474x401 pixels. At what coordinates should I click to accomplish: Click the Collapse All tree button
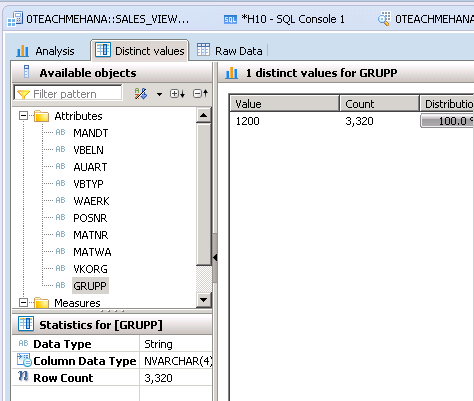click(x=201, y=93)
